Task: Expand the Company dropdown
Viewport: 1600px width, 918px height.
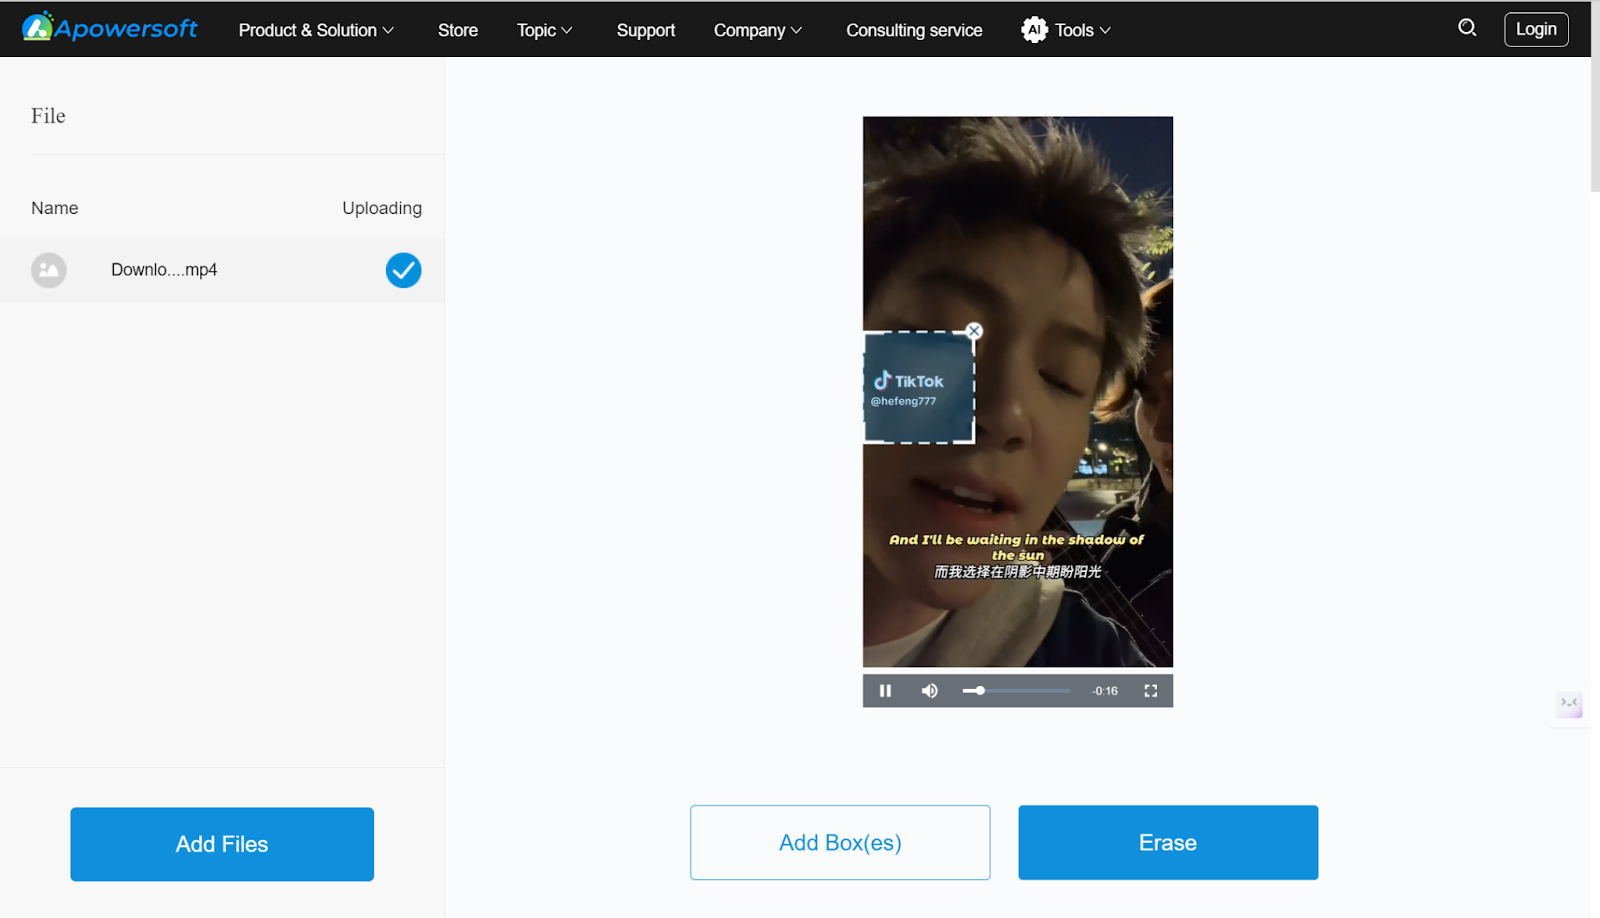Action: [758, 30]
